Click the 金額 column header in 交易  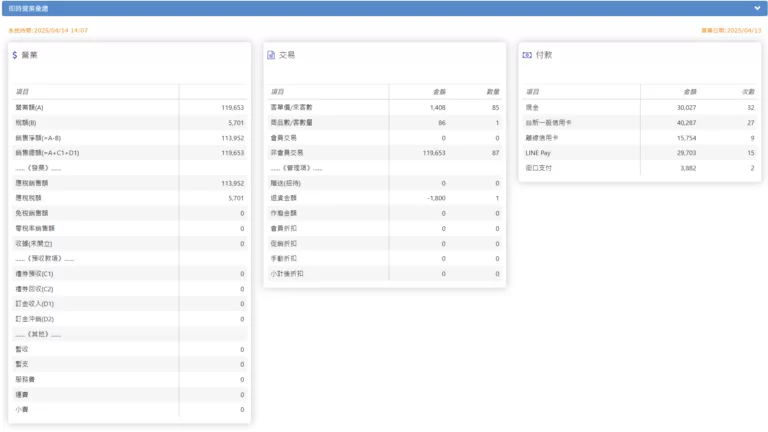pyautogui.click(x=439, y=92)
